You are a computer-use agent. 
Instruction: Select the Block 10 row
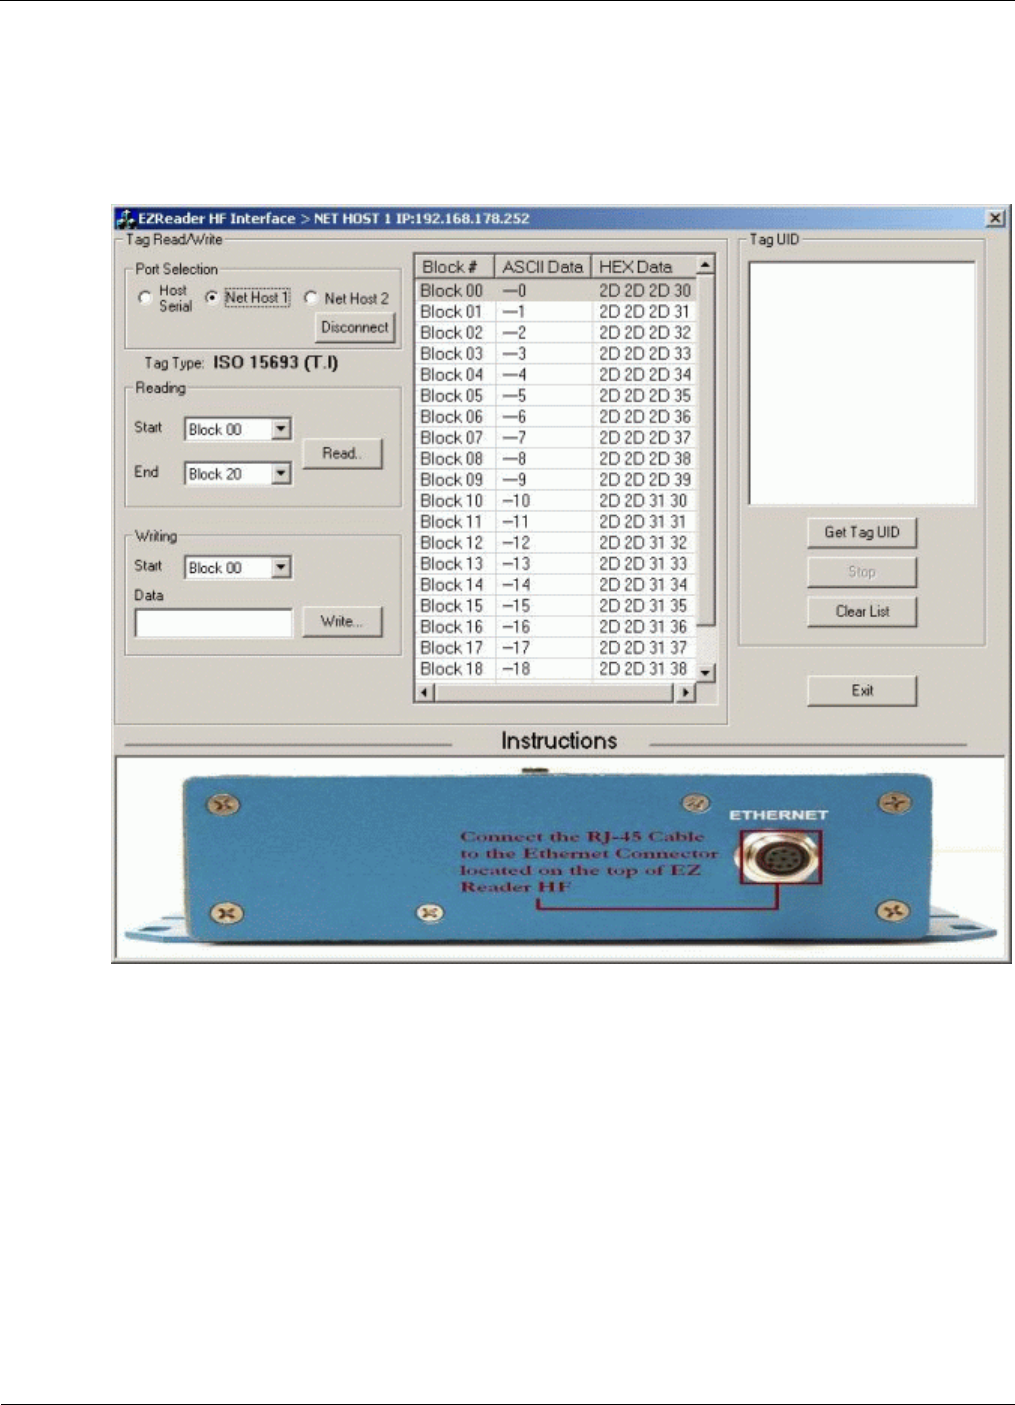(556, 500)
